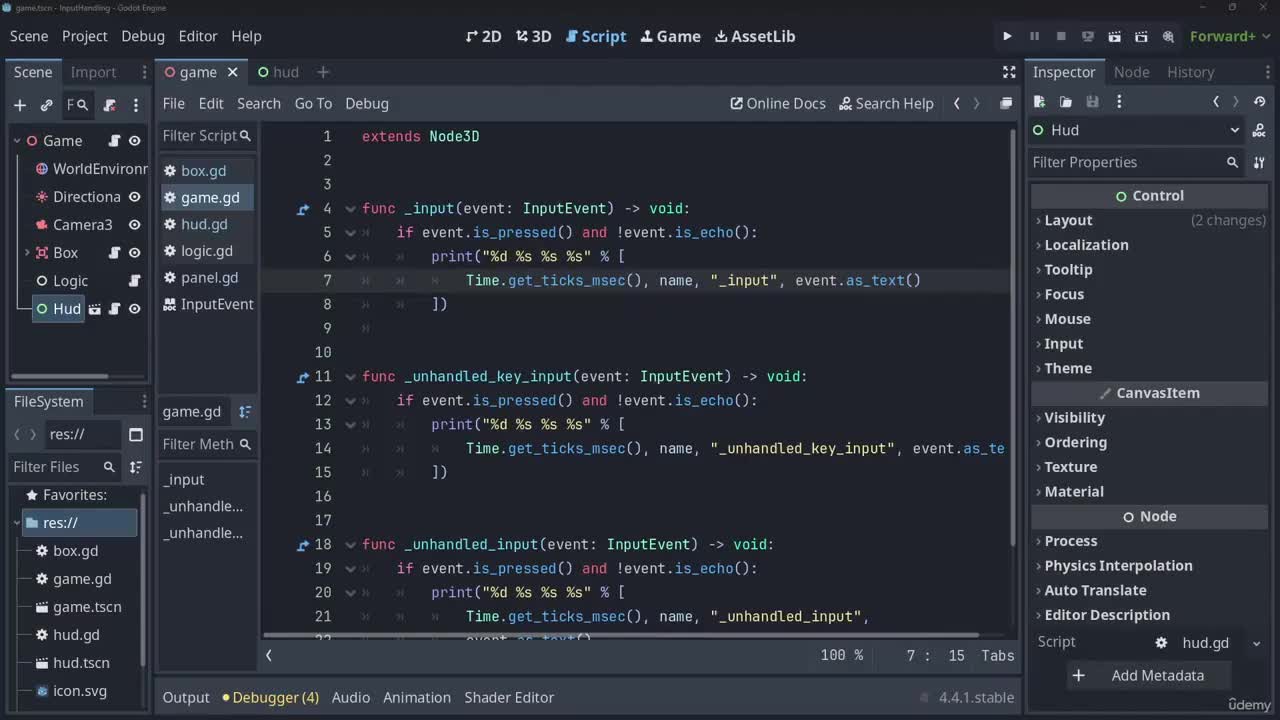
Task: Open the Inspector object history icon
Action: 1259,101
